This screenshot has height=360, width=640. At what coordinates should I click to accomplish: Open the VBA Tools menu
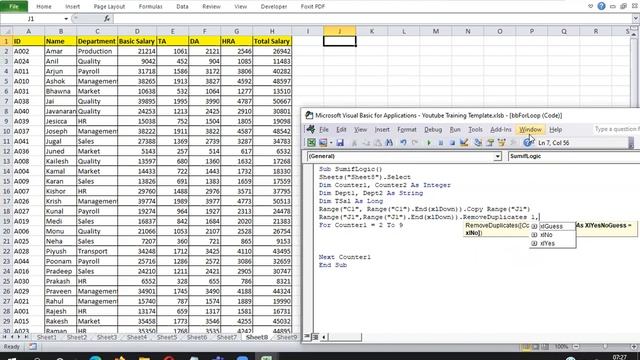click(x=476, y=129)
